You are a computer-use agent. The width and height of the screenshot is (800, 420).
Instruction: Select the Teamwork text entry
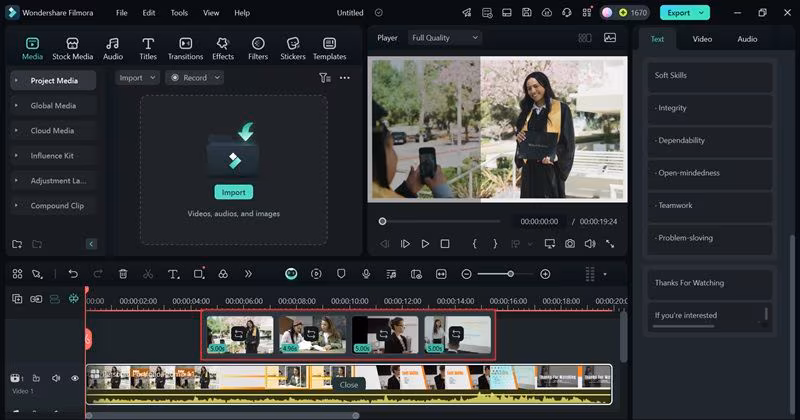coord(710,207)
